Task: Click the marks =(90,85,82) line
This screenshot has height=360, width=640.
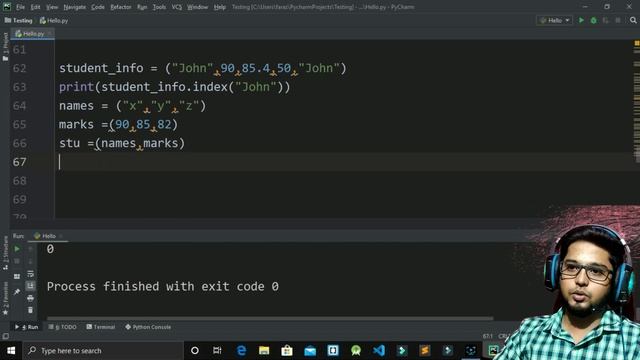Action: [x=118, y=124]
